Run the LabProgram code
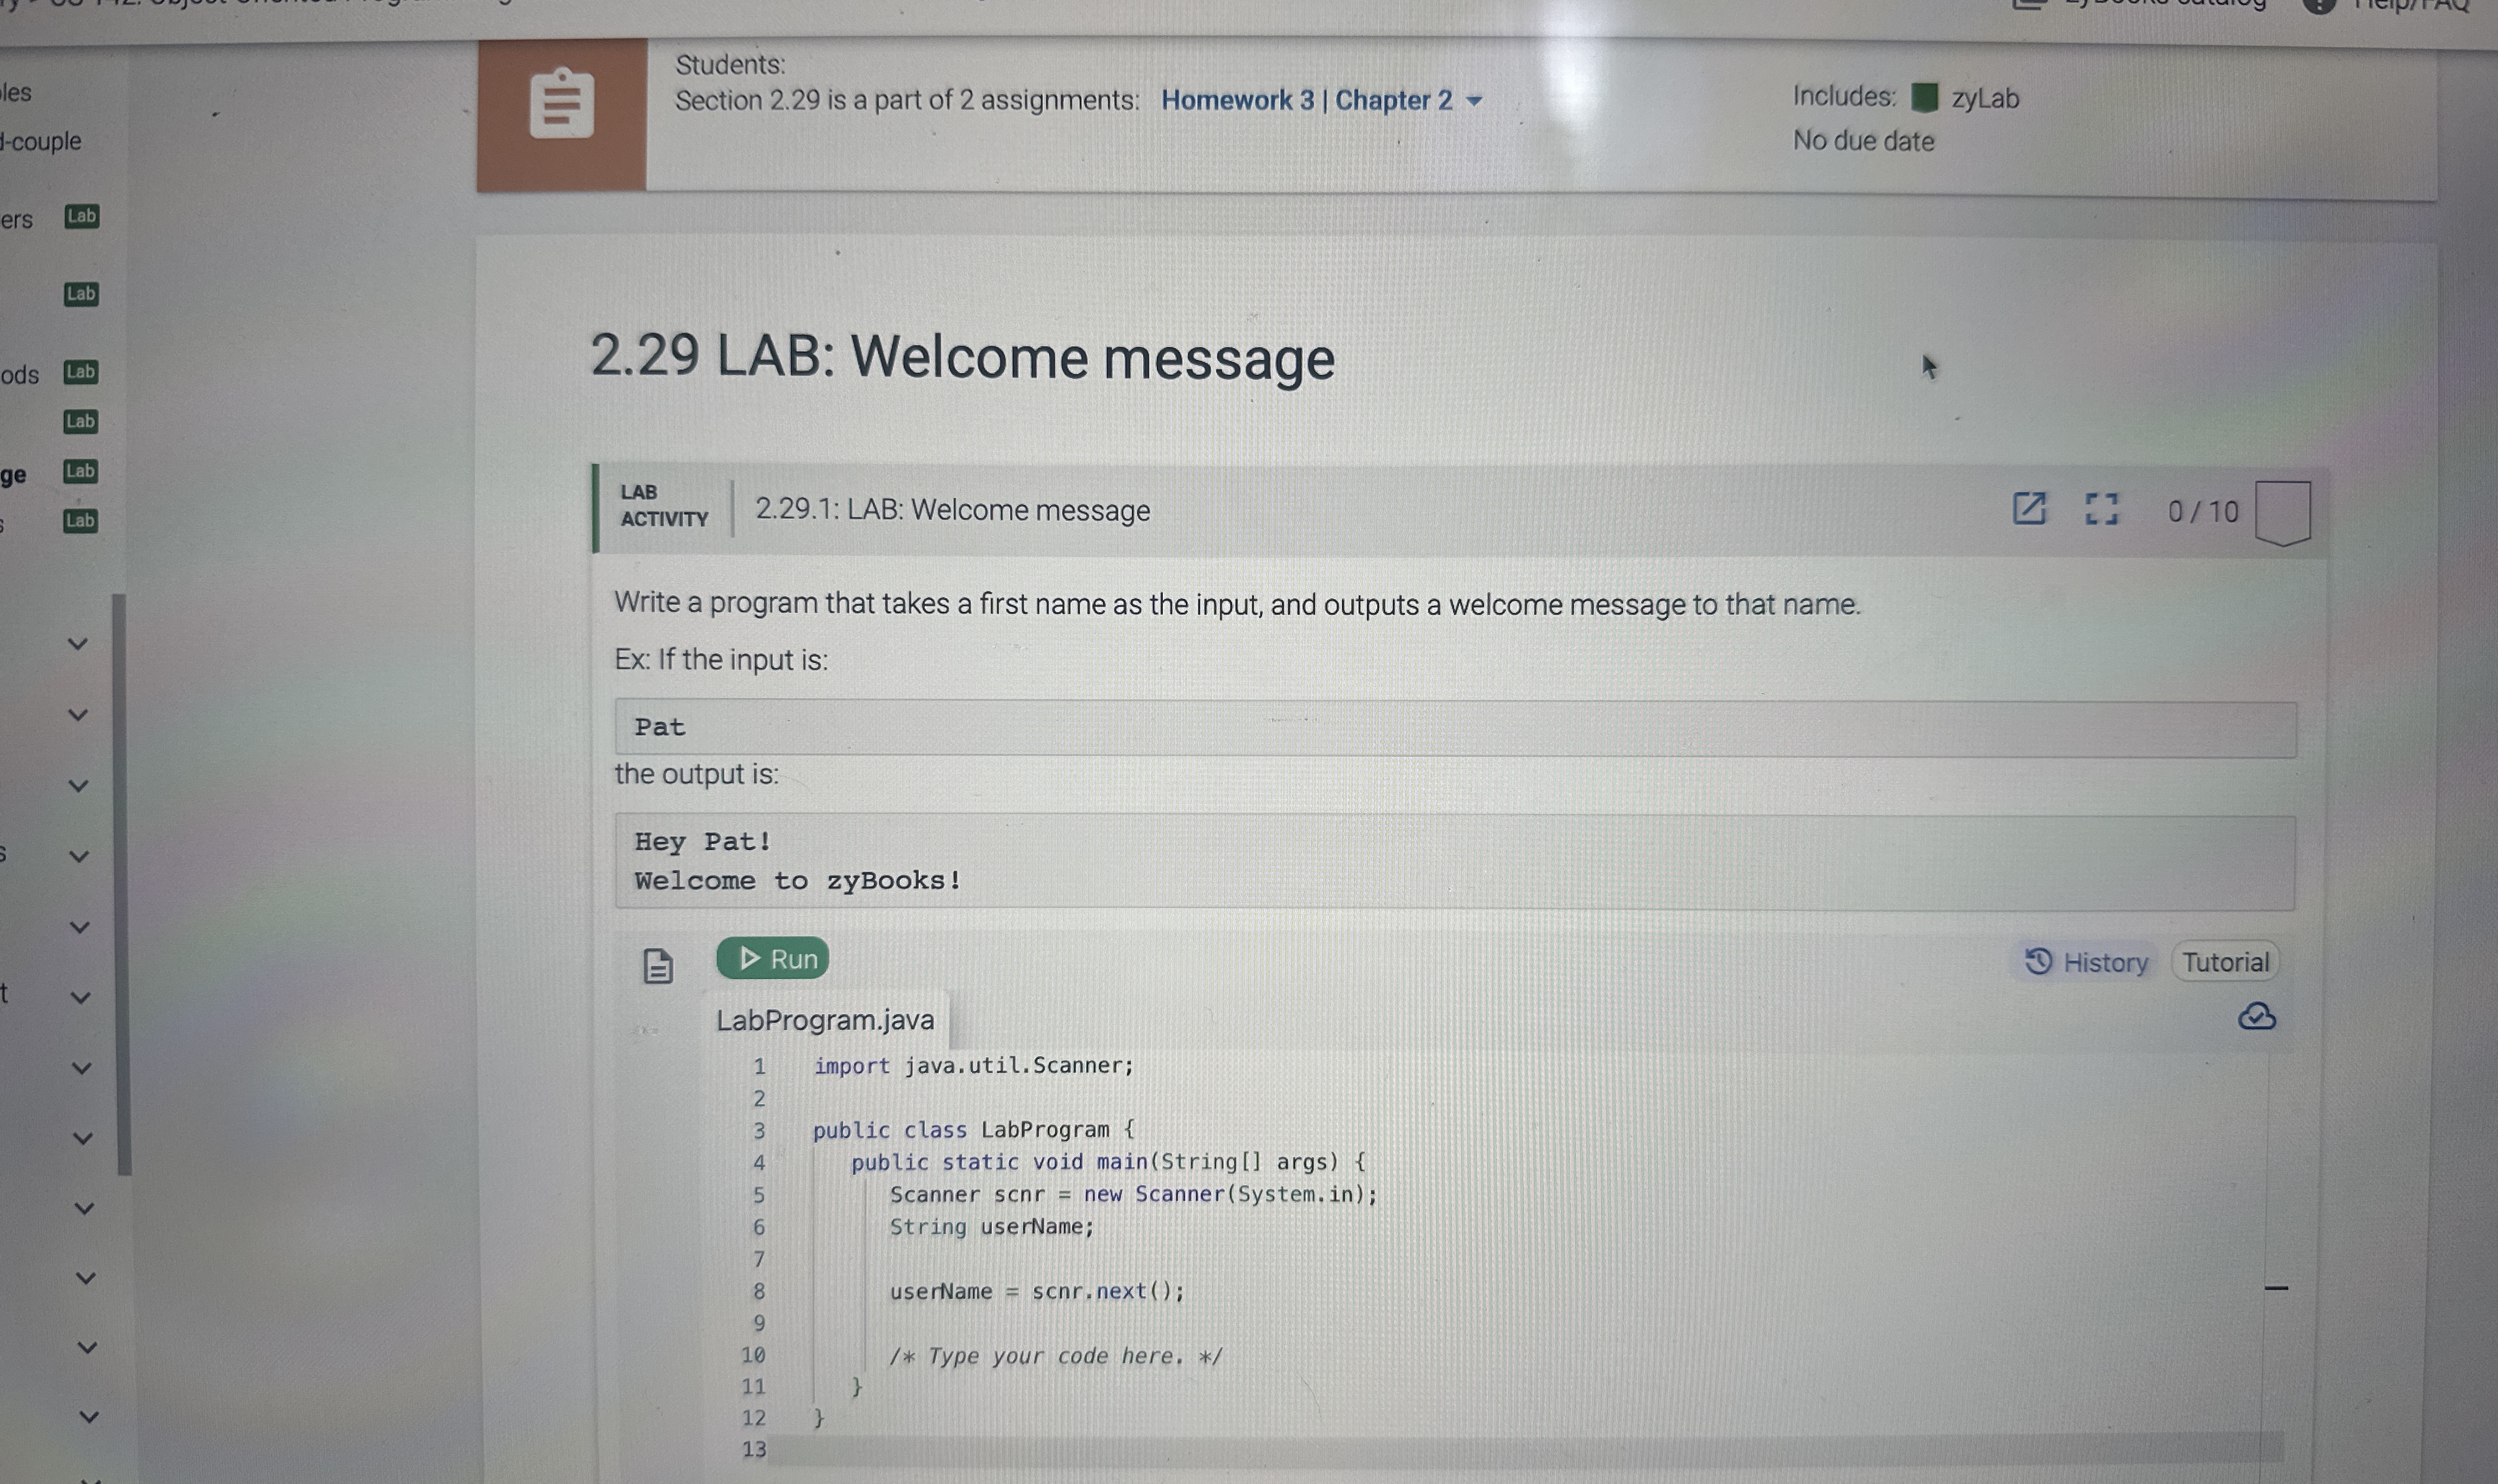 click(x=772, y=959)
